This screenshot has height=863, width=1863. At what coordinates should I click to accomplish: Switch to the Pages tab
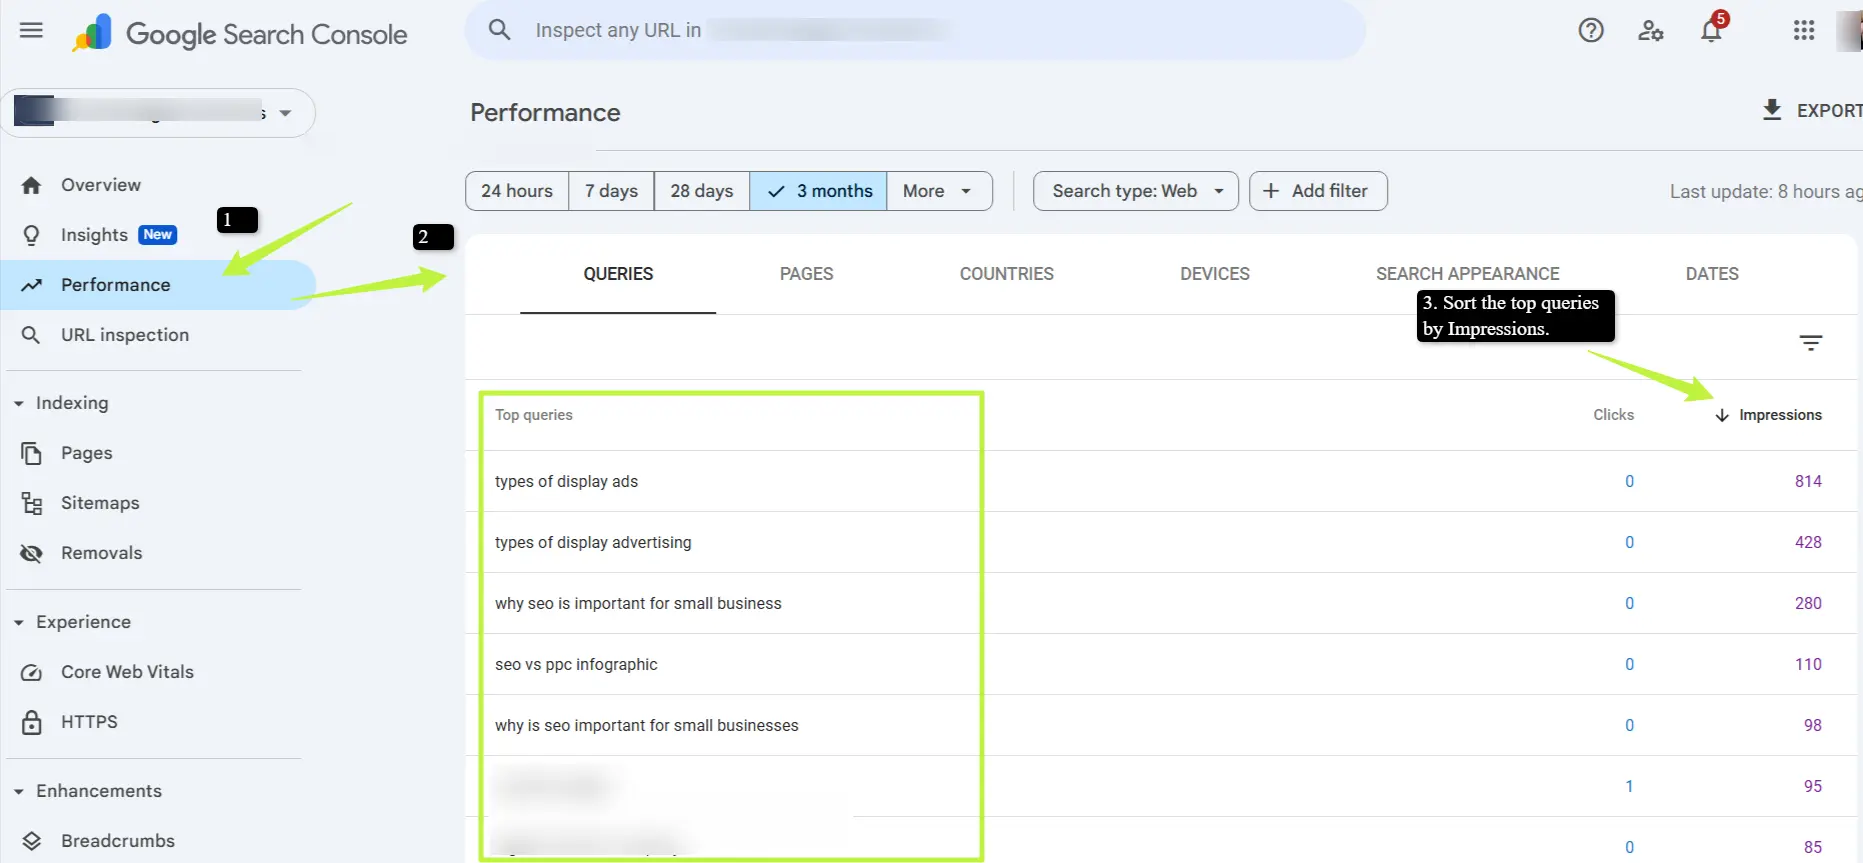coord(806,274)
